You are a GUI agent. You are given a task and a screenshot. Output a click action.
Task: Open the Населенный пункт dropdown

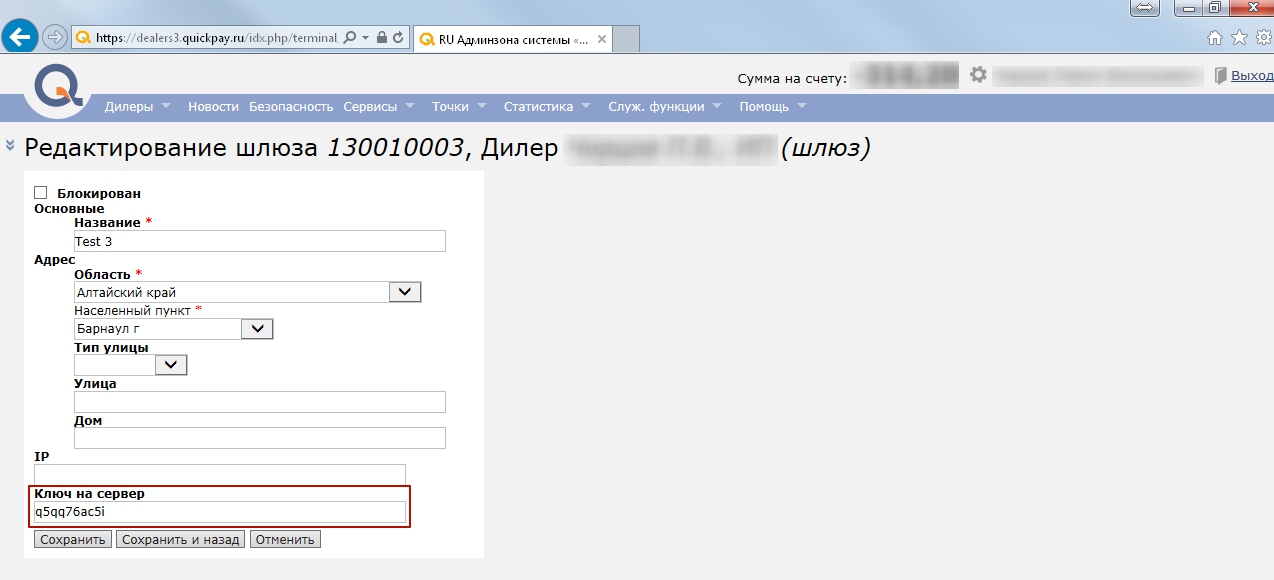click(257, 329)
